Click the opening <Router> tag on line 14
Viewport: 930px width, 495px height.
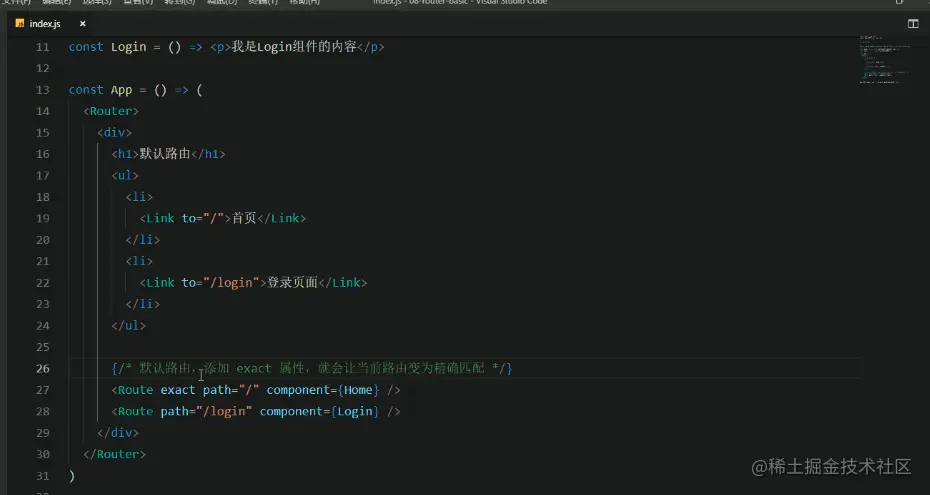click(111, 111)
